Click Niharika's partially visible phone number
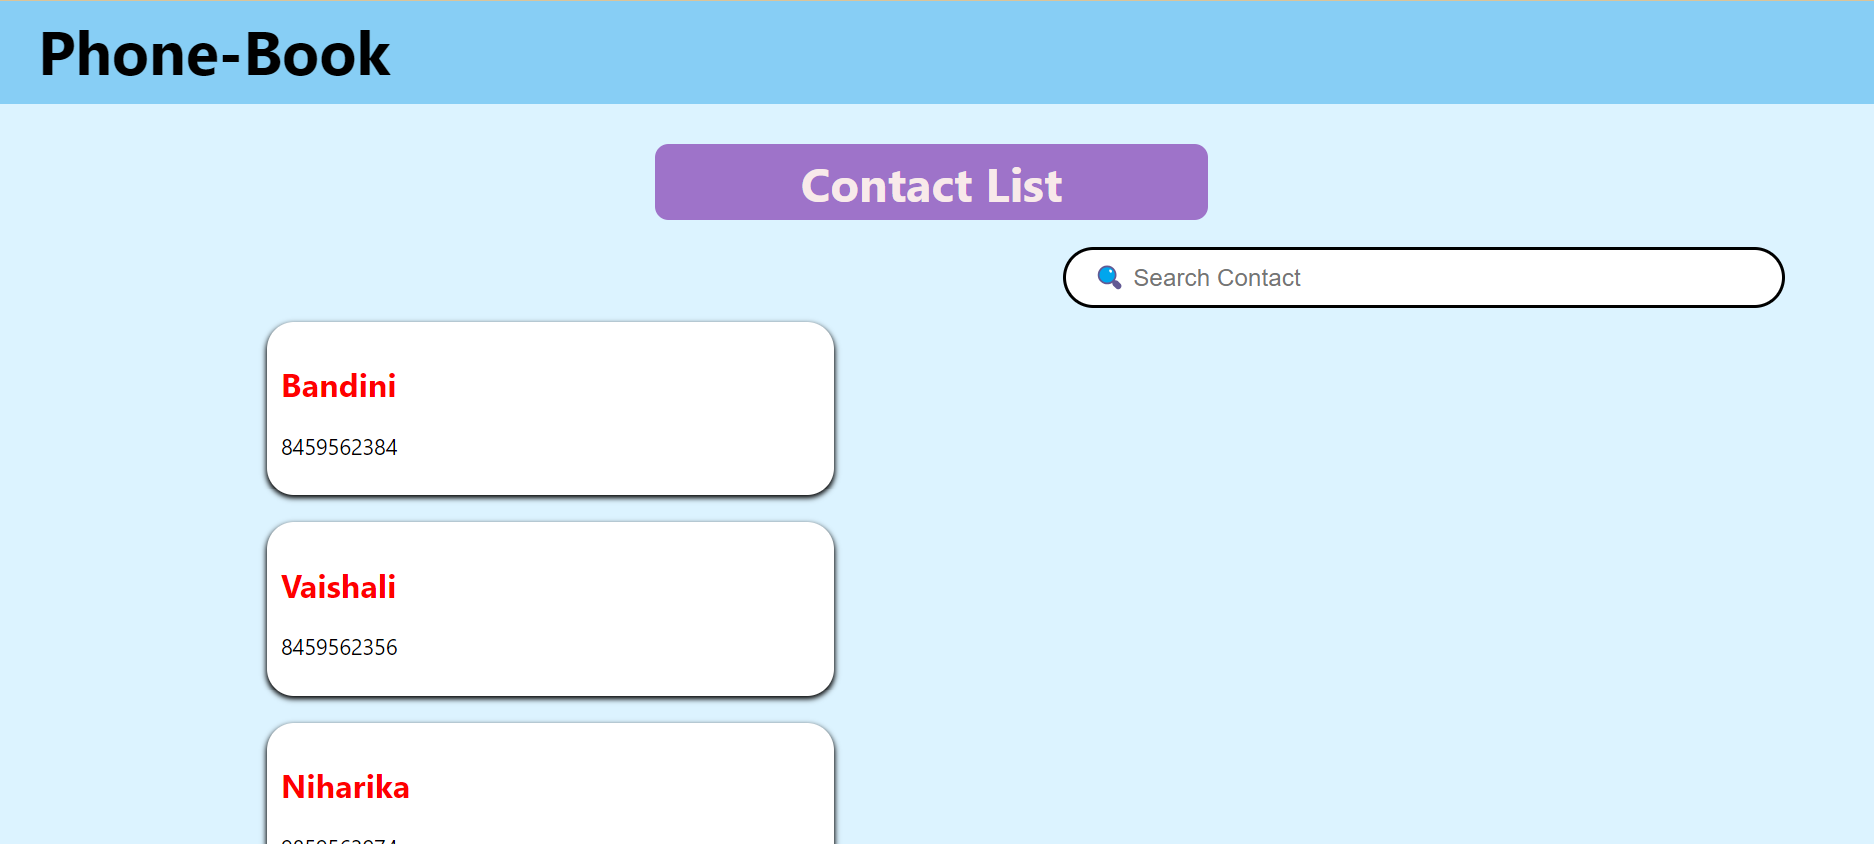This screenshot has width=1874, height=844. coord(339,840)
